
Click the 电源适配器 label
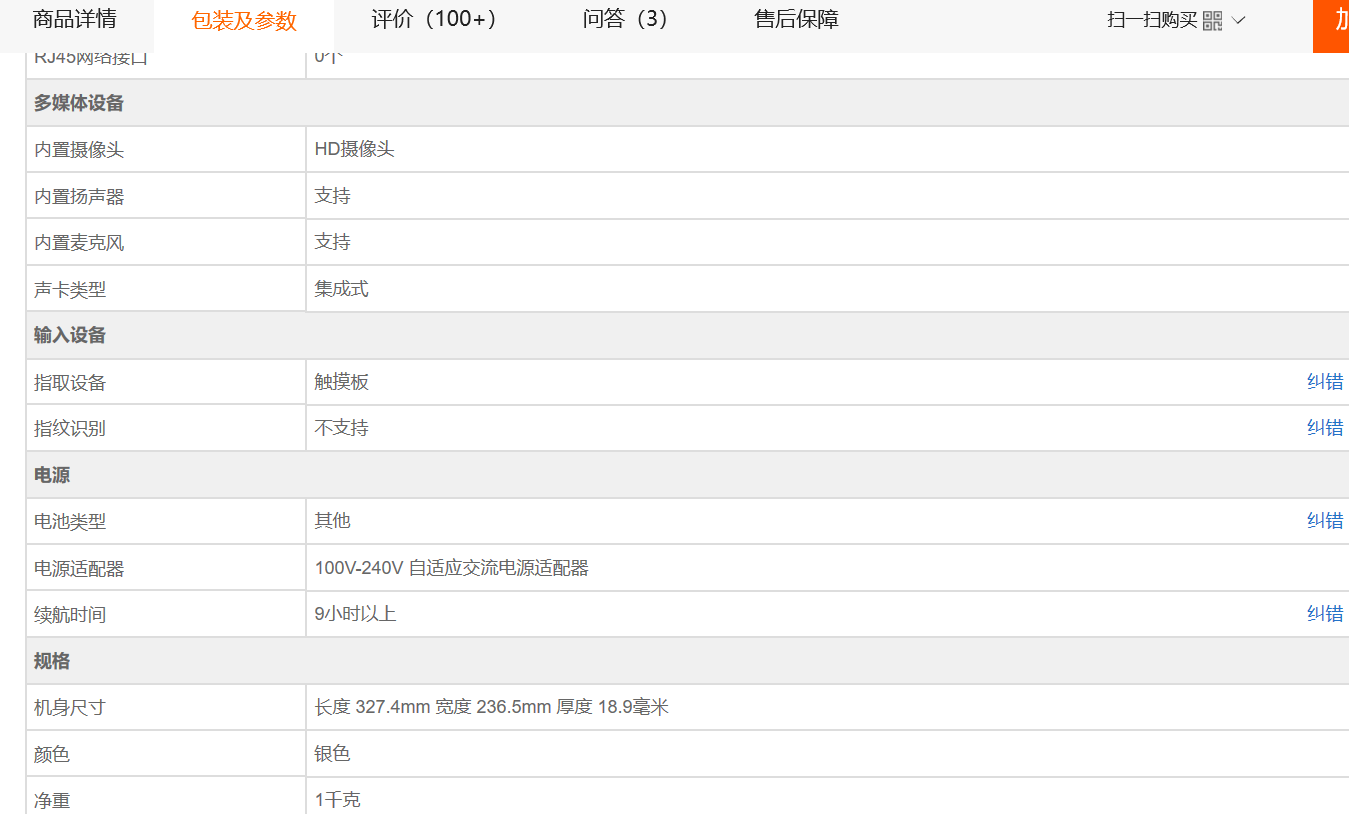(79, 569)
